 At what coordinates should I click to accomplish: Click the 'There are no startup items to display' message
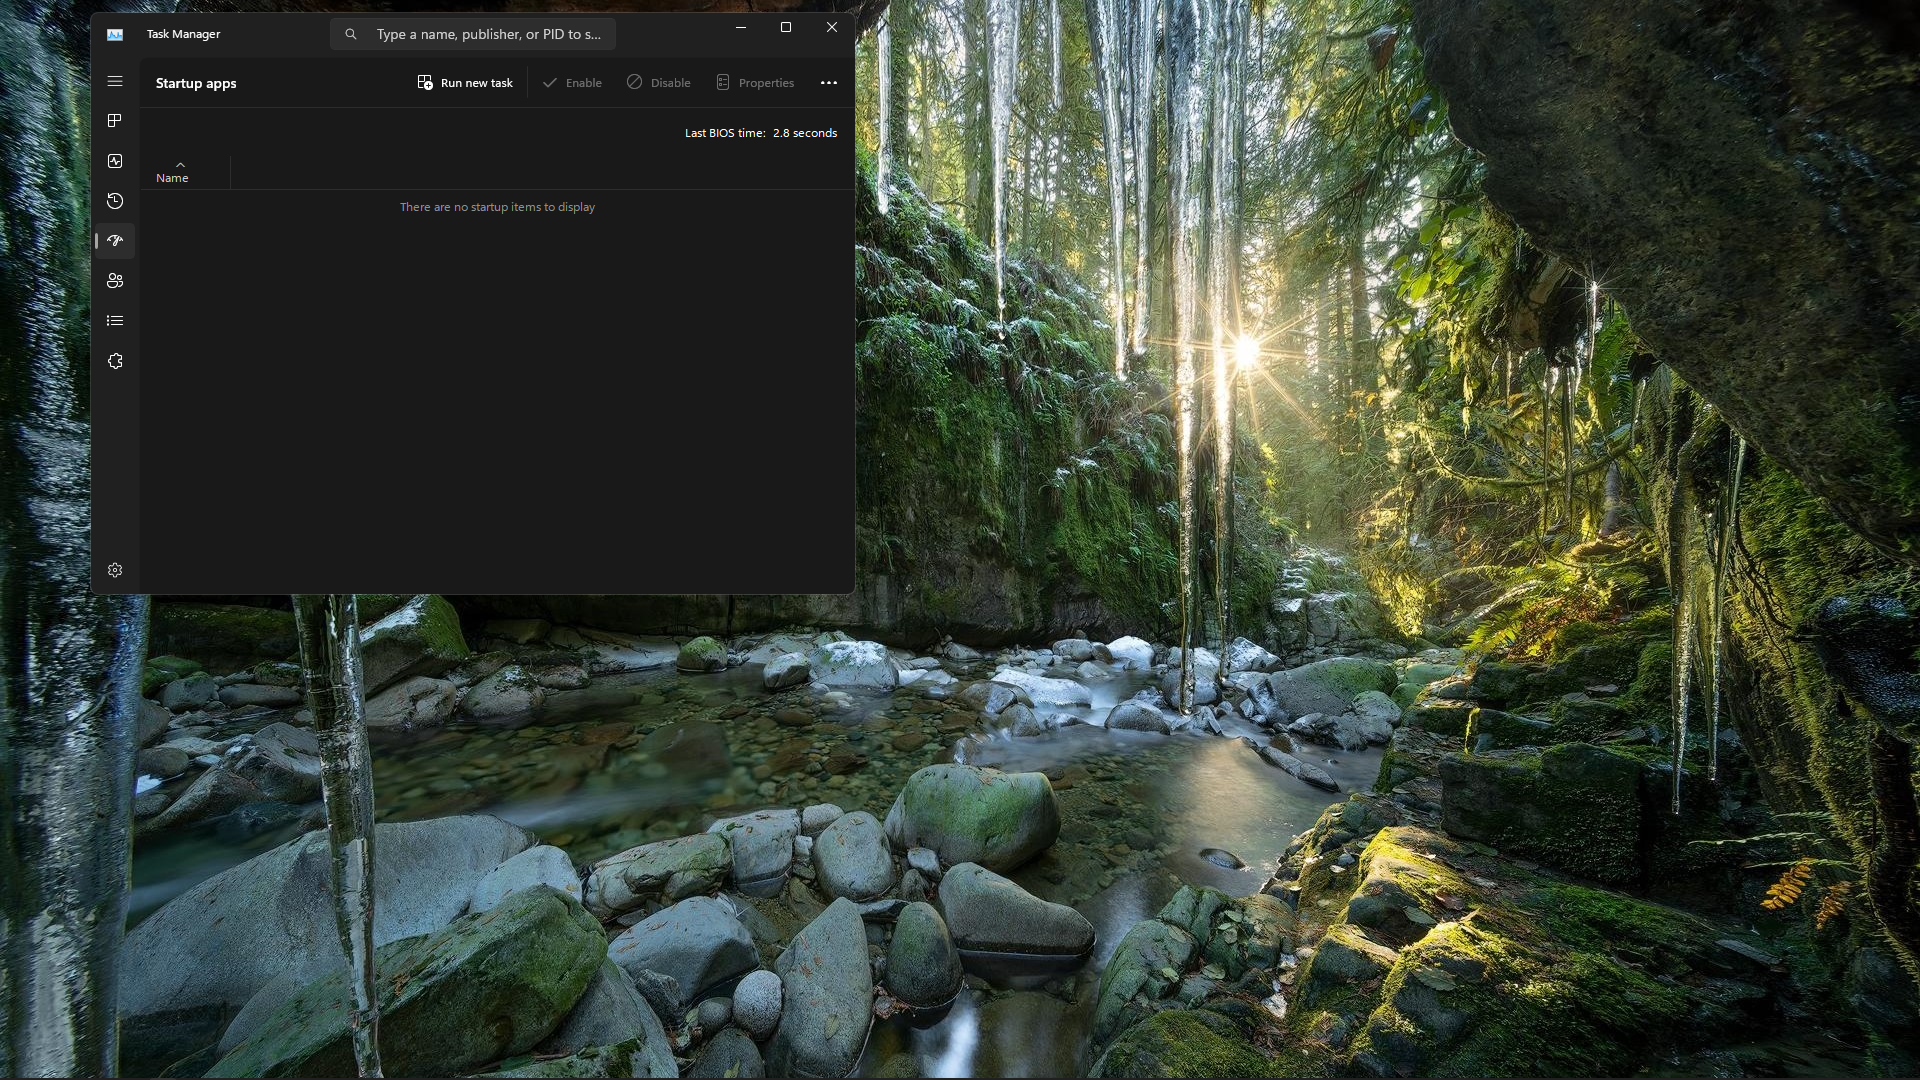click(x=498, y=207)
